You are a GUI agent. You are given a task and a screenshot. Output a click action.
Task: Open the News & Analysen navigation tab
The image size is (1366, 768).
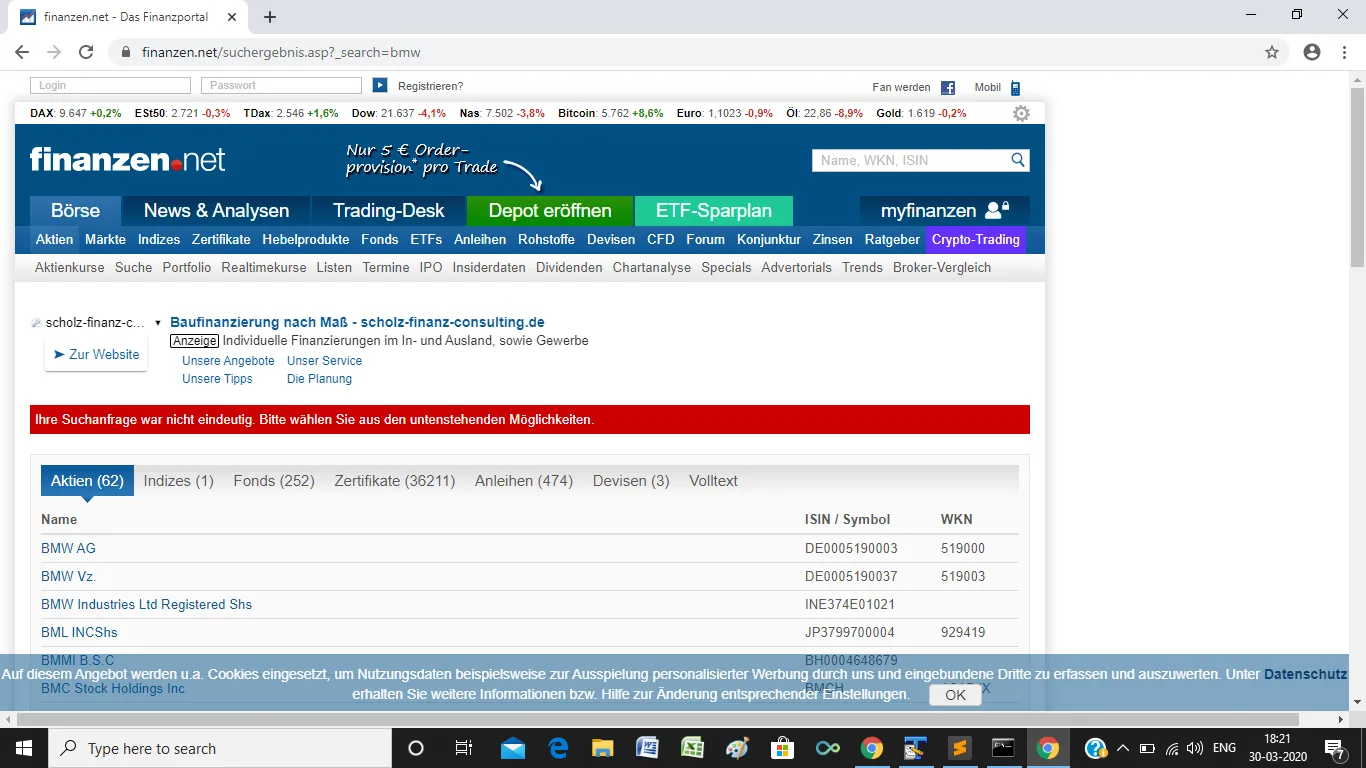pos(216,211)
